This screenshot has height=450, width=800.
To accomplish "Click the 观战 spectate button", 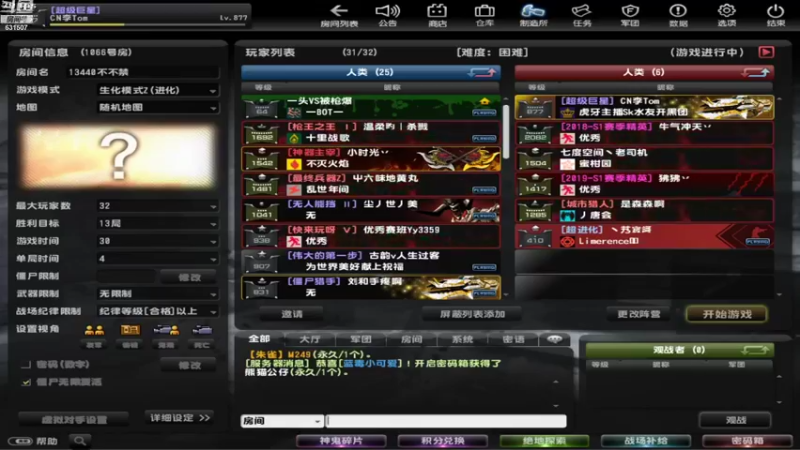I will tap(735, 420).
